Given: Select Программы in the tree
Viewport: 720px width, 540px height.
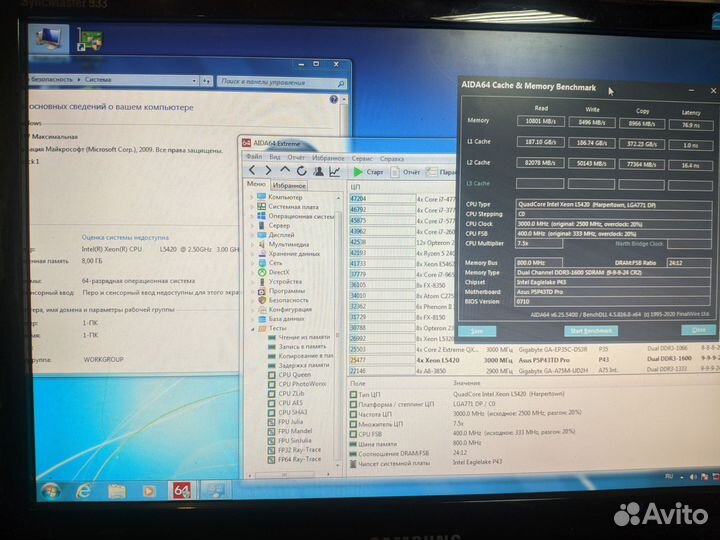Looking at the screenshot, I should point(287,291).
